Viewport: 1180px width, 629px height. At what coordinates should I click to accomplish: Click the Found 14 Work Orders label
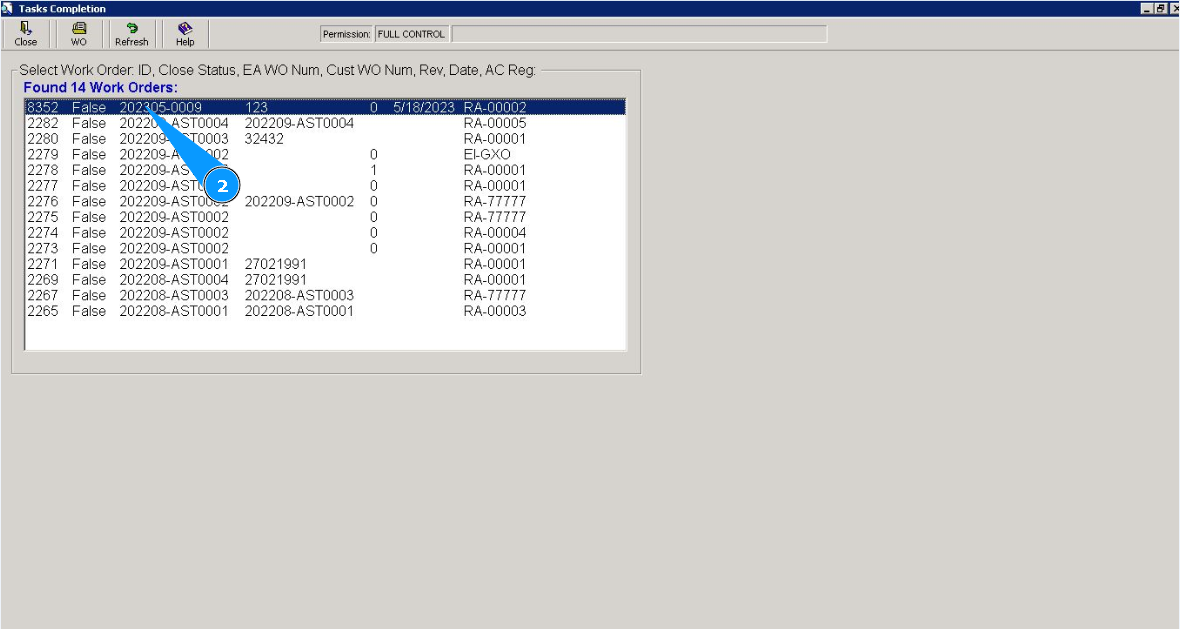(x=101, y=87)
